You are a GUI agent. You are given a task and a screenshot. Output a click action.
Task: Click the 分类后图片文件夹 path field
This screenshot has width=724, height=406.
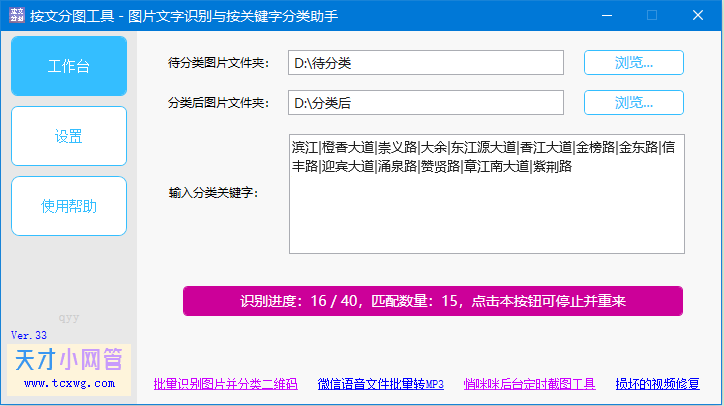click(x=426, y=103)
